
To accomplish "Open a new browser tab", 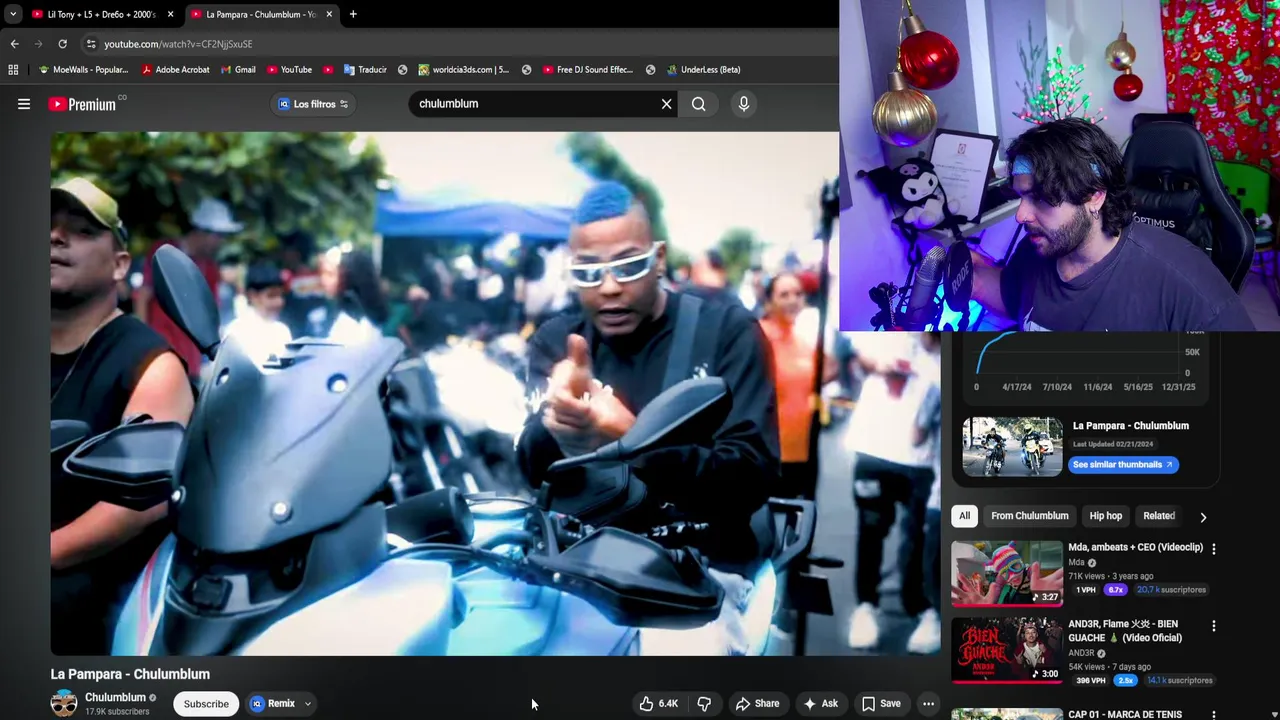I will (x=353, y=14).
